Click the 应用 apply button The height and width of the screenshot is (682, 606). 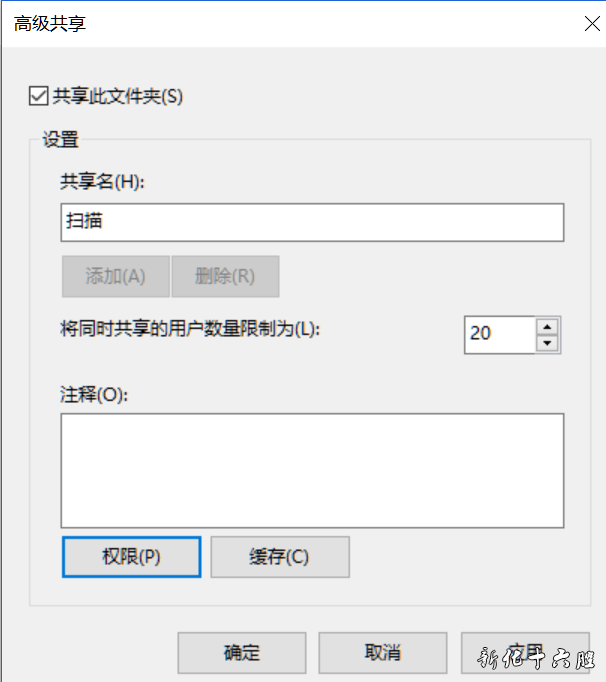[526, 653]
